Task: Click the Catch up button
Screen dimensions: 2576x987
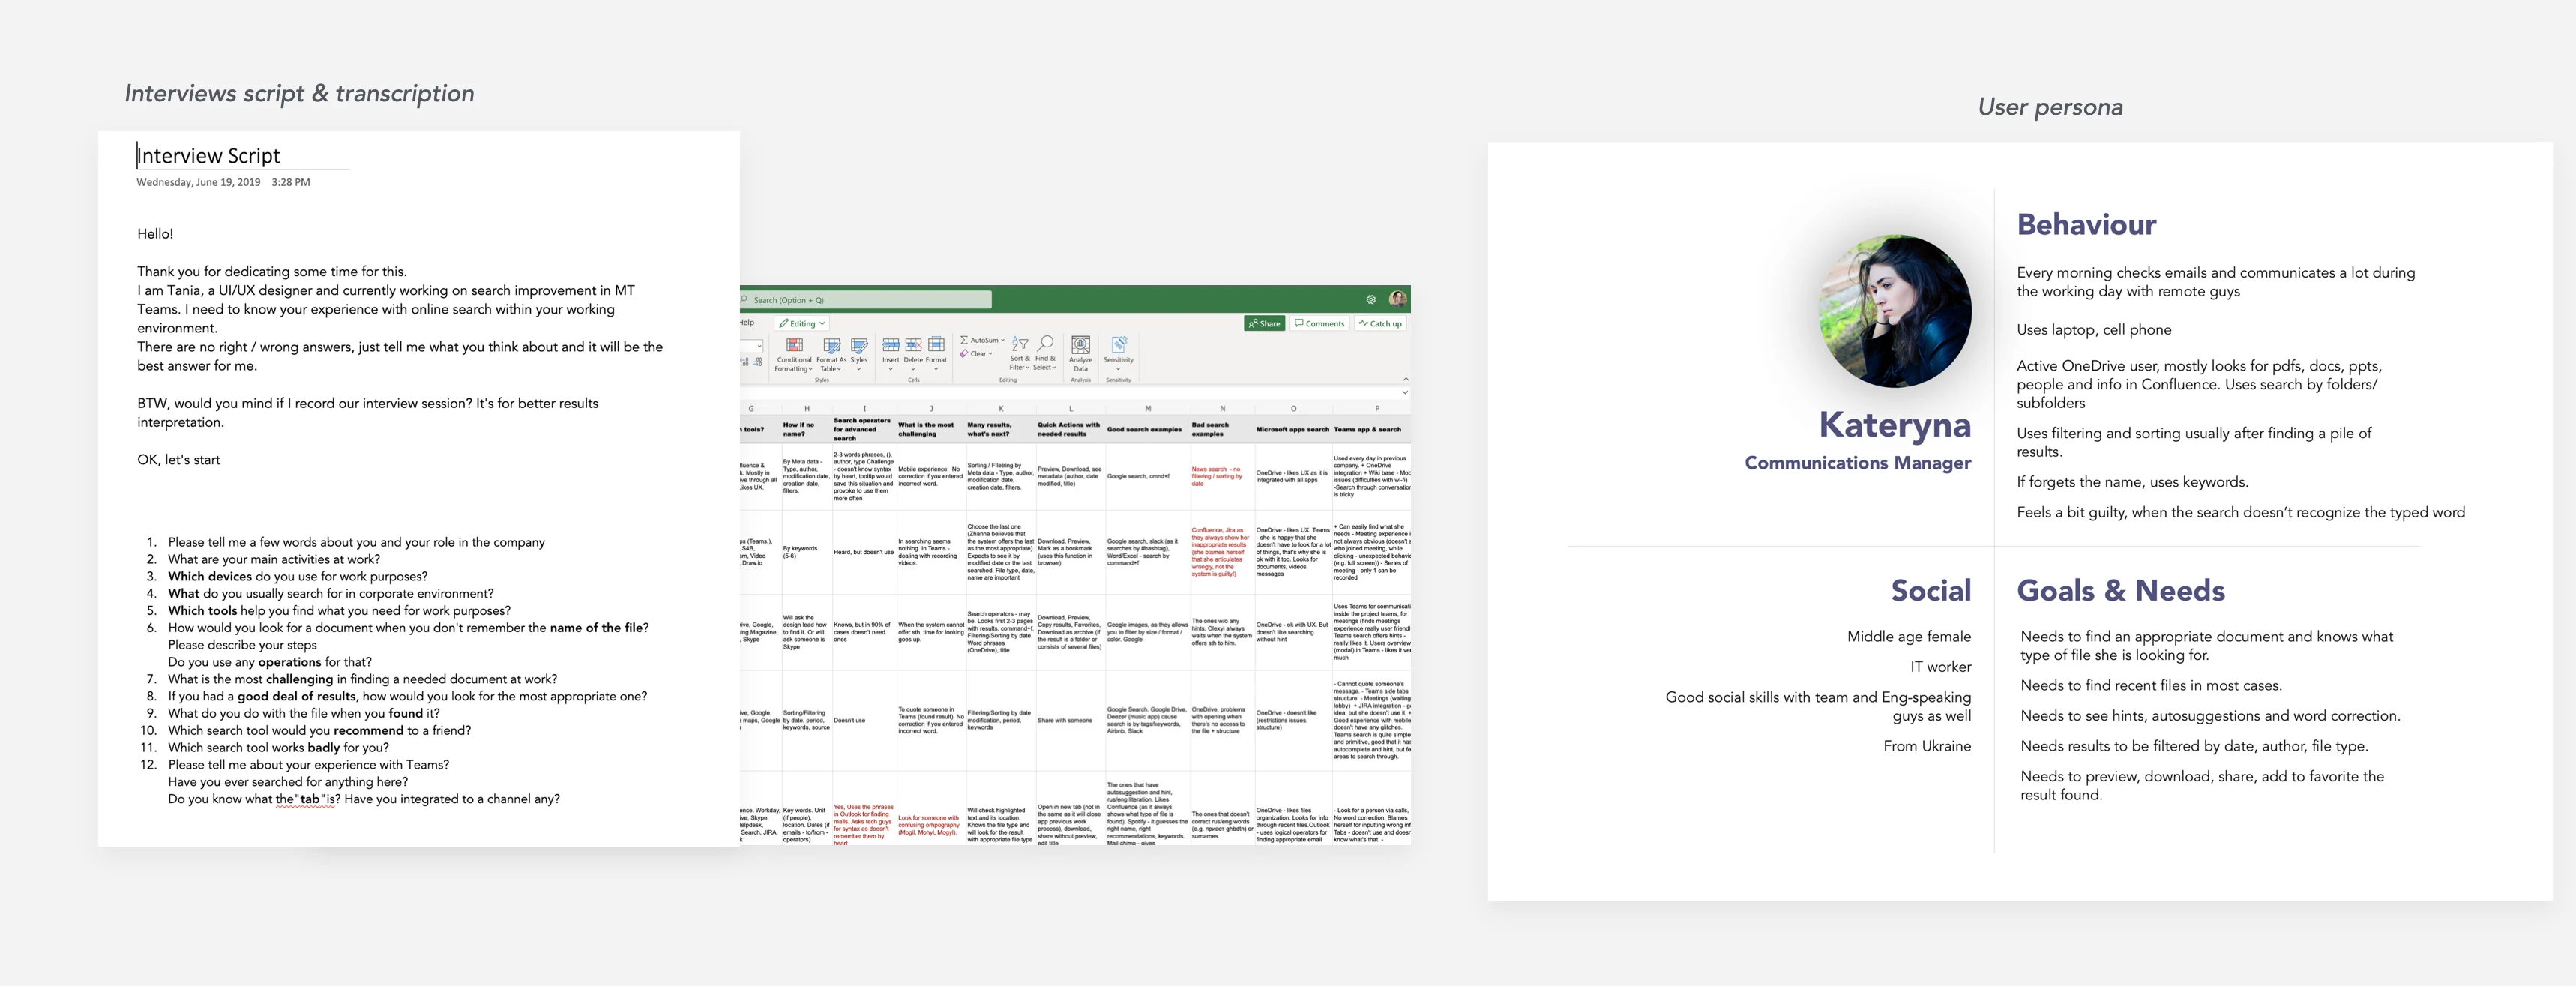Action: coord(1380,323)
